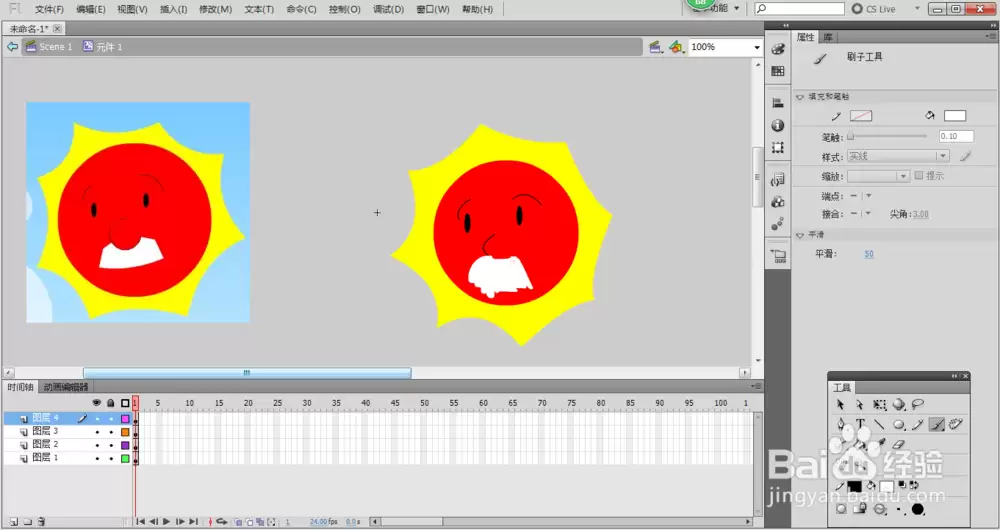The height and width of the screenshot is (530, 1000).
Task: Select the Free Transform tool
Action: point(879,404)
